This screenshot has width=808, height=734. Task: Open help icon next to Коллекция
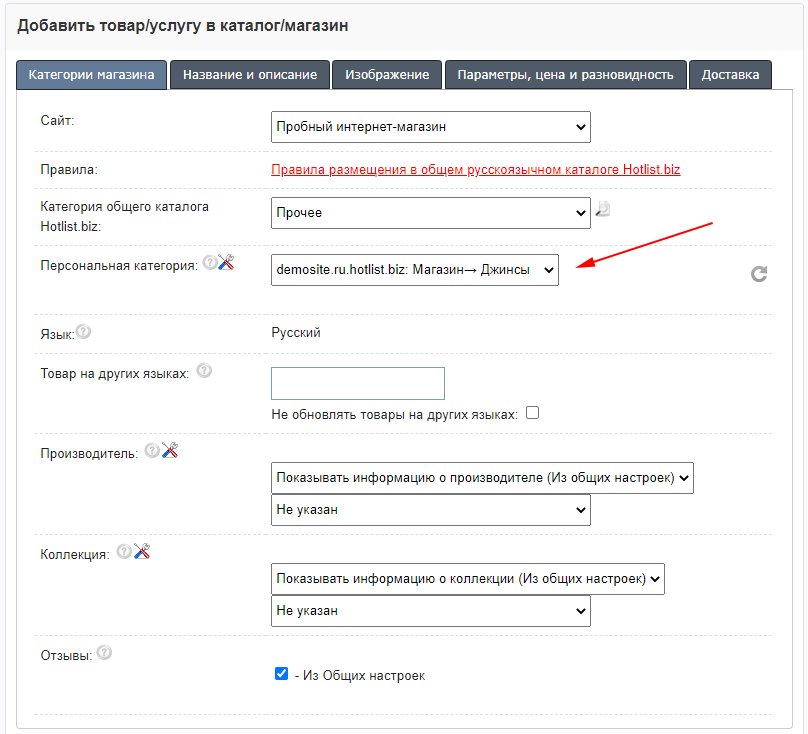tap(124, 551)
